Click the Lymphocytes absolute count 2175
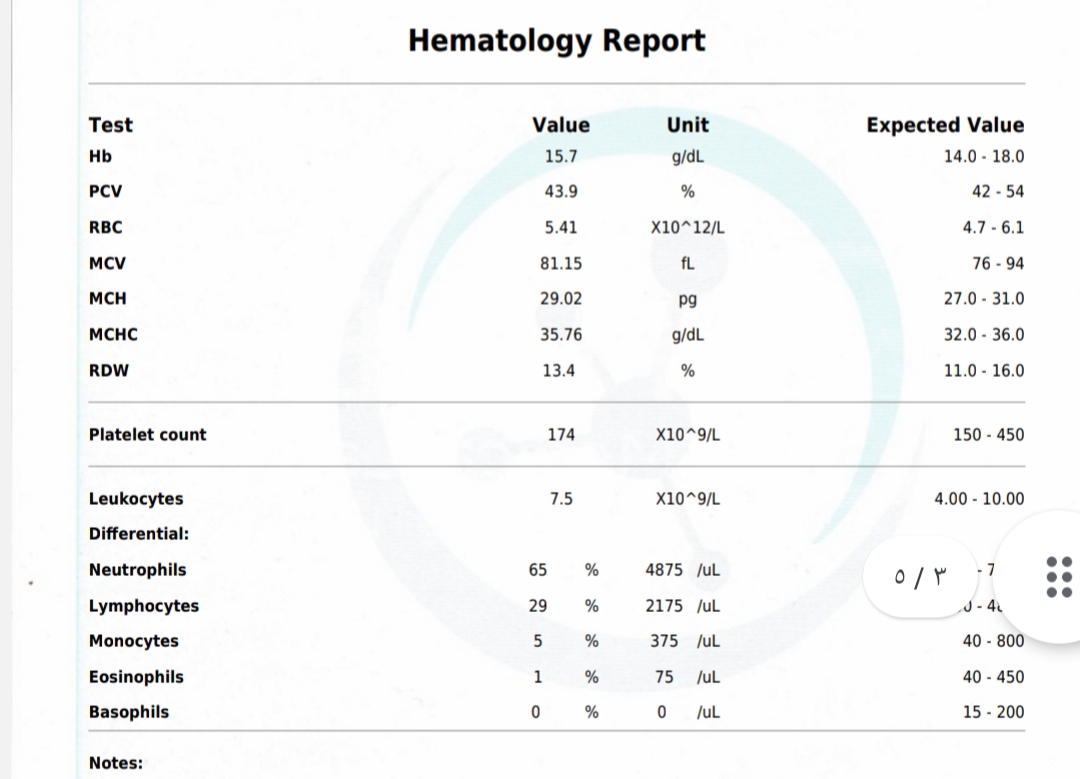The width and height of the screenshot is (1080, 779). (664, 605)
